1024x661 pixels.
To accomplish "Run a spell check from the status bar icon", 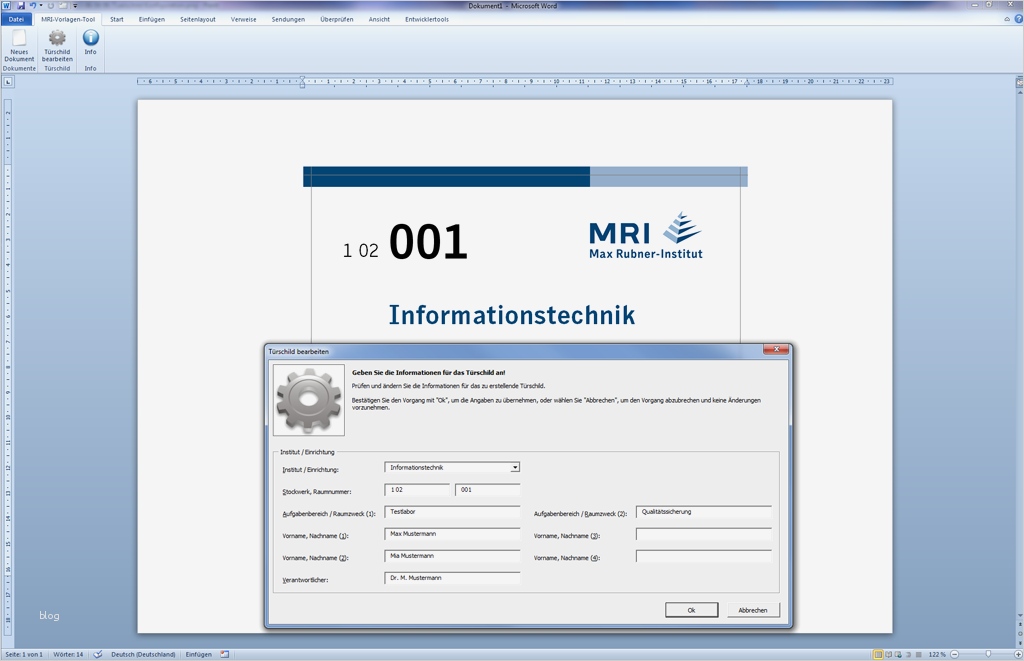I will pos(98,653).
